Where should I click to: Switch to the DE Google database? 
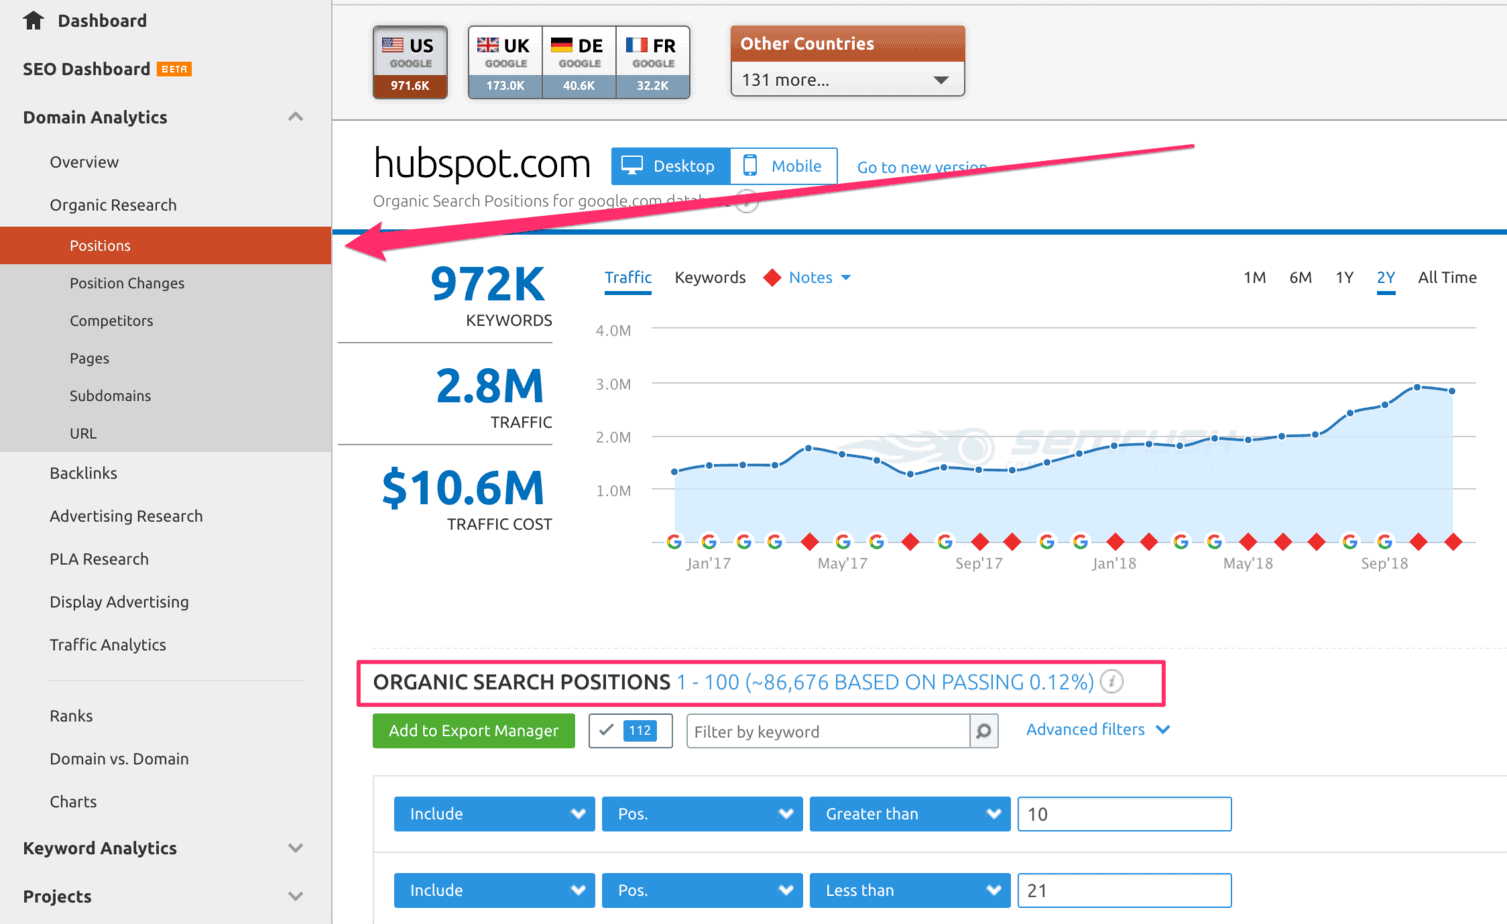pos(579,62)
